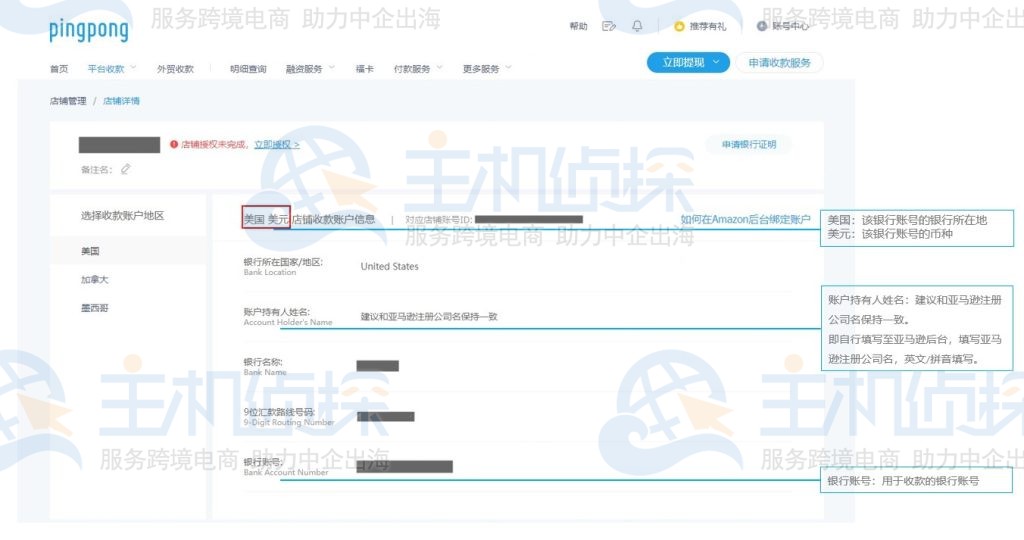Click the 对应店铺账号ID label

pos(438,219)
